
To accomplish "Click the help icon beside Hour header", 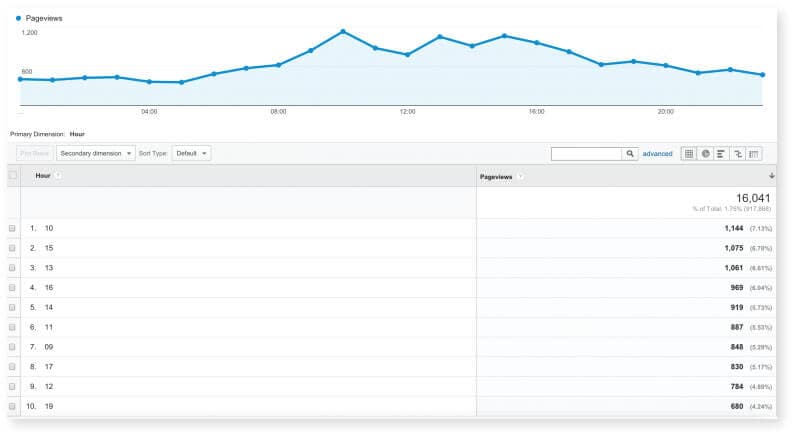I will coord(58,176).
